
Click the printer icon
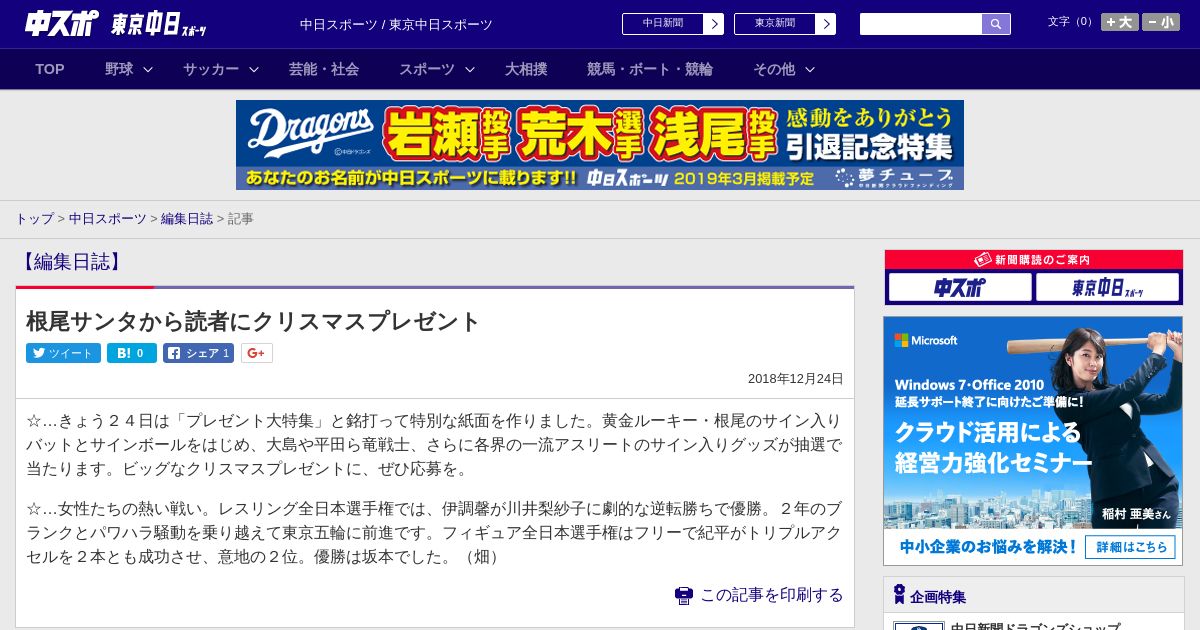[684, 596]
